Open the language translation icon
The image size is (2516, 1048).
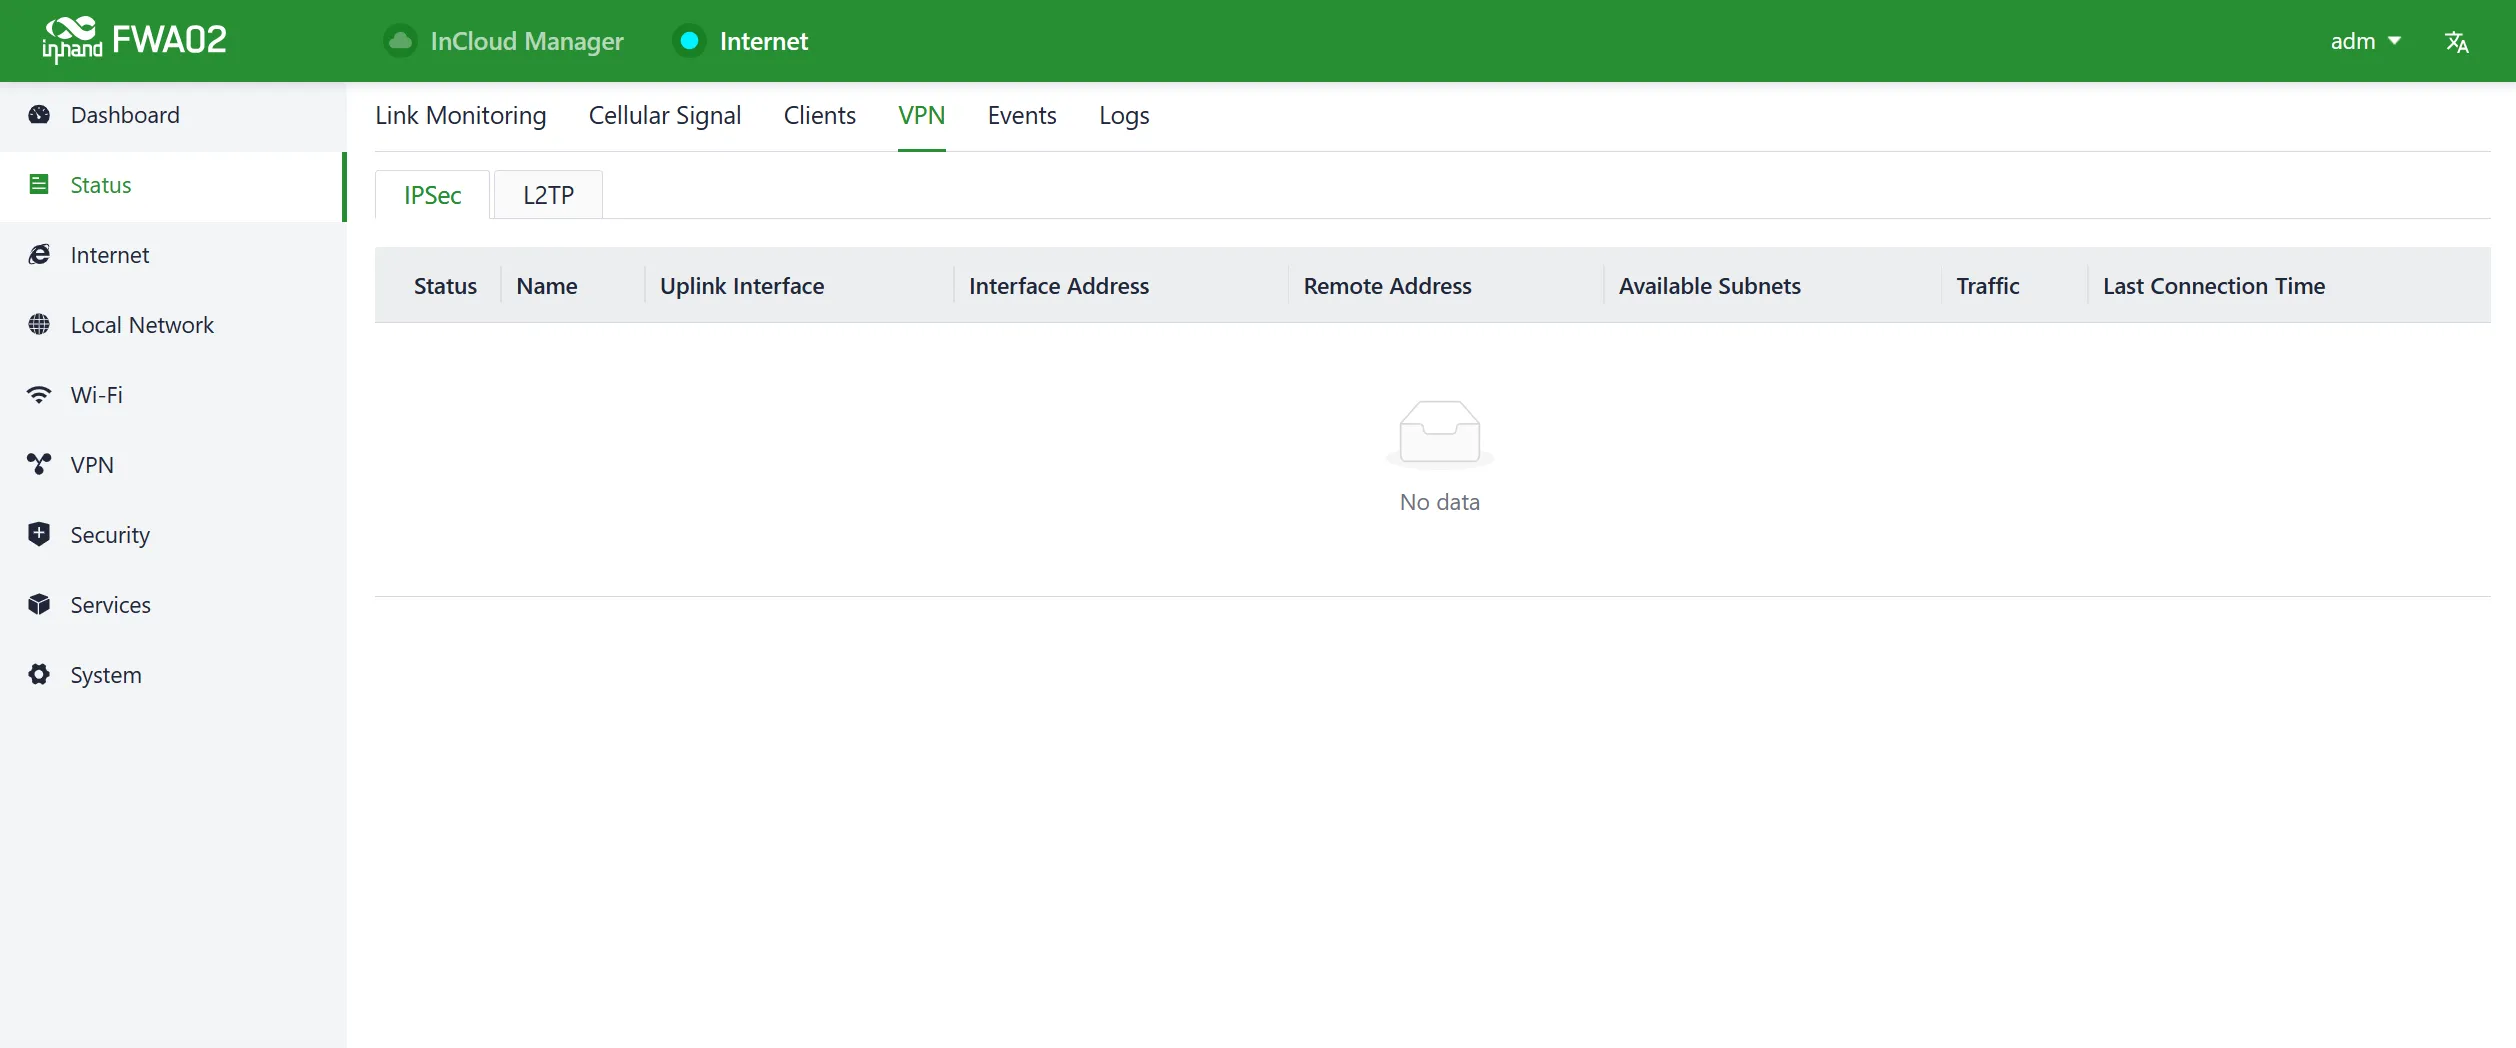(2457, 42)
